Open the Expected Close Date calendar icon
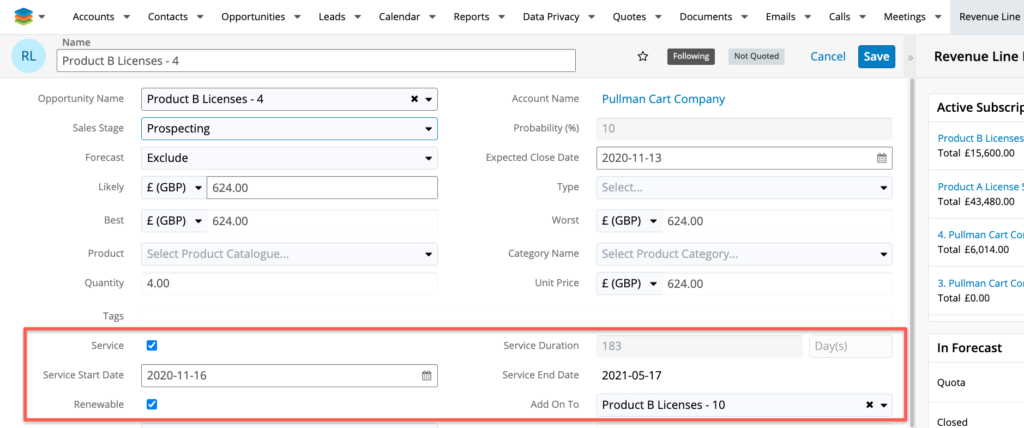 click(x=882, y=157)
